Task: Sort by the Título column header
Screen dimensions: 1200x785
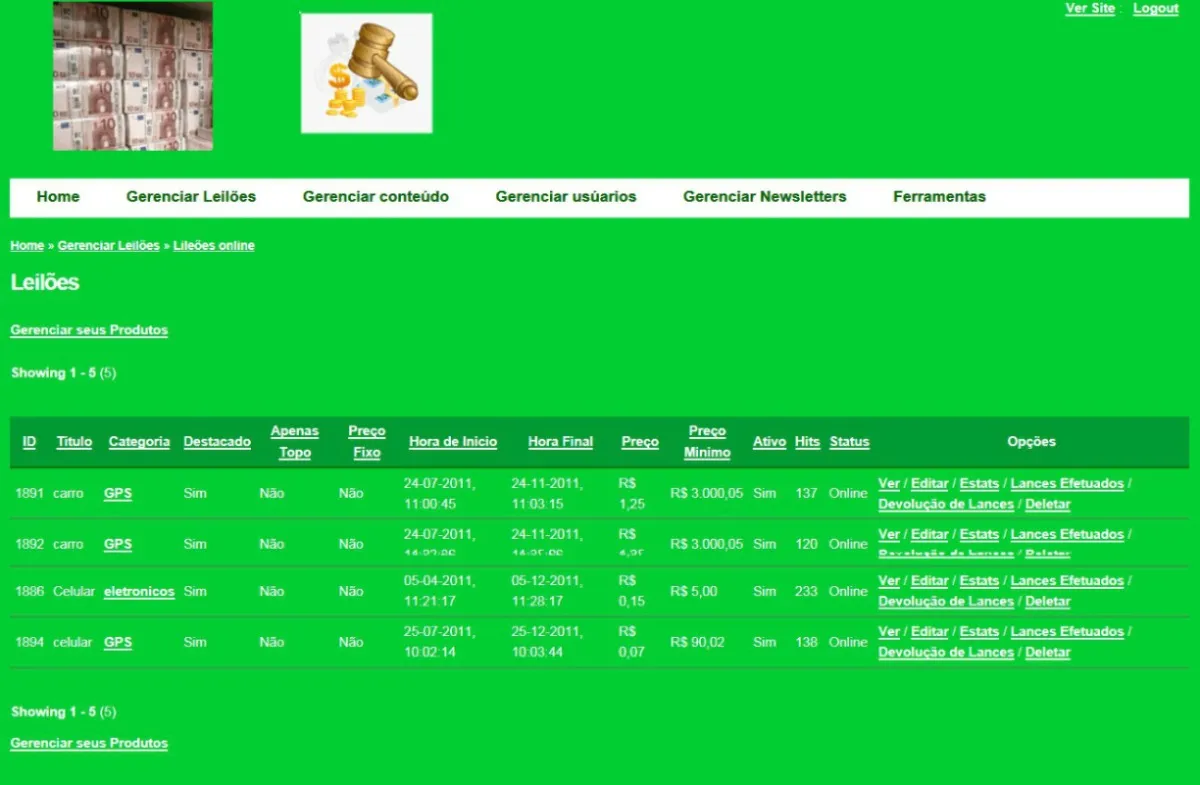Action: (x=74, y=442)
